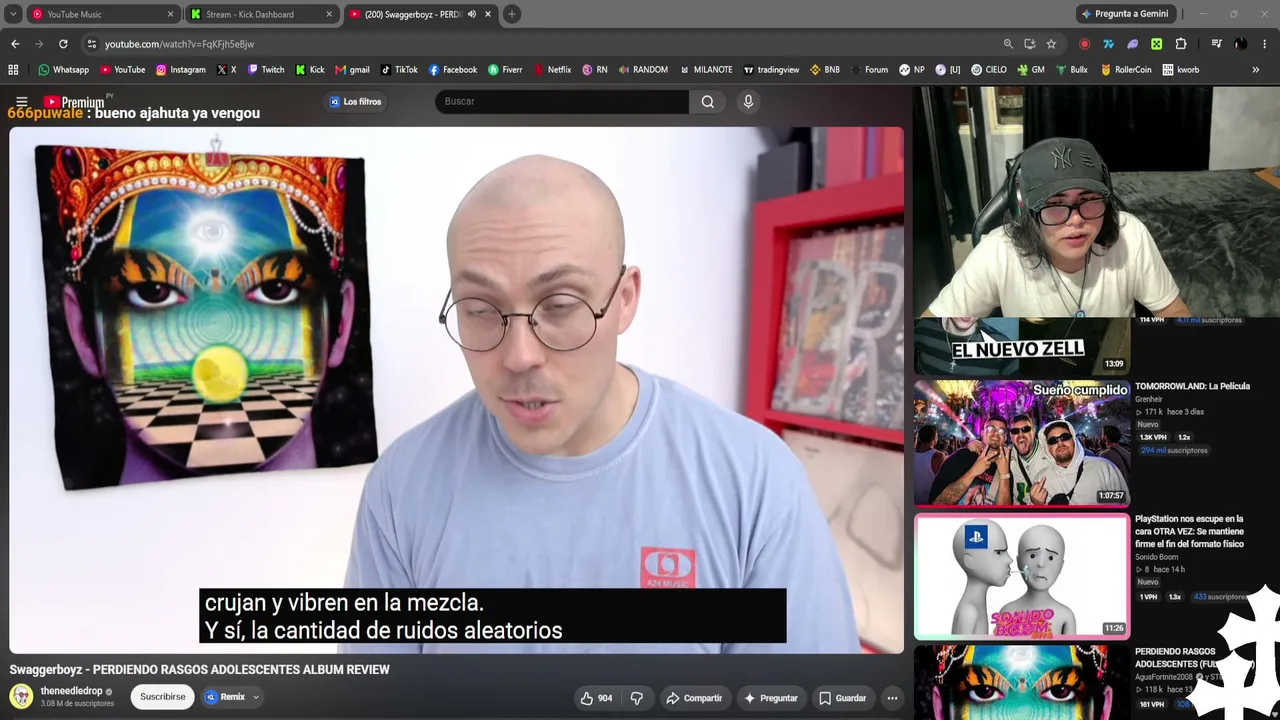Close the Kick Dashboard tab

point(329,14)
